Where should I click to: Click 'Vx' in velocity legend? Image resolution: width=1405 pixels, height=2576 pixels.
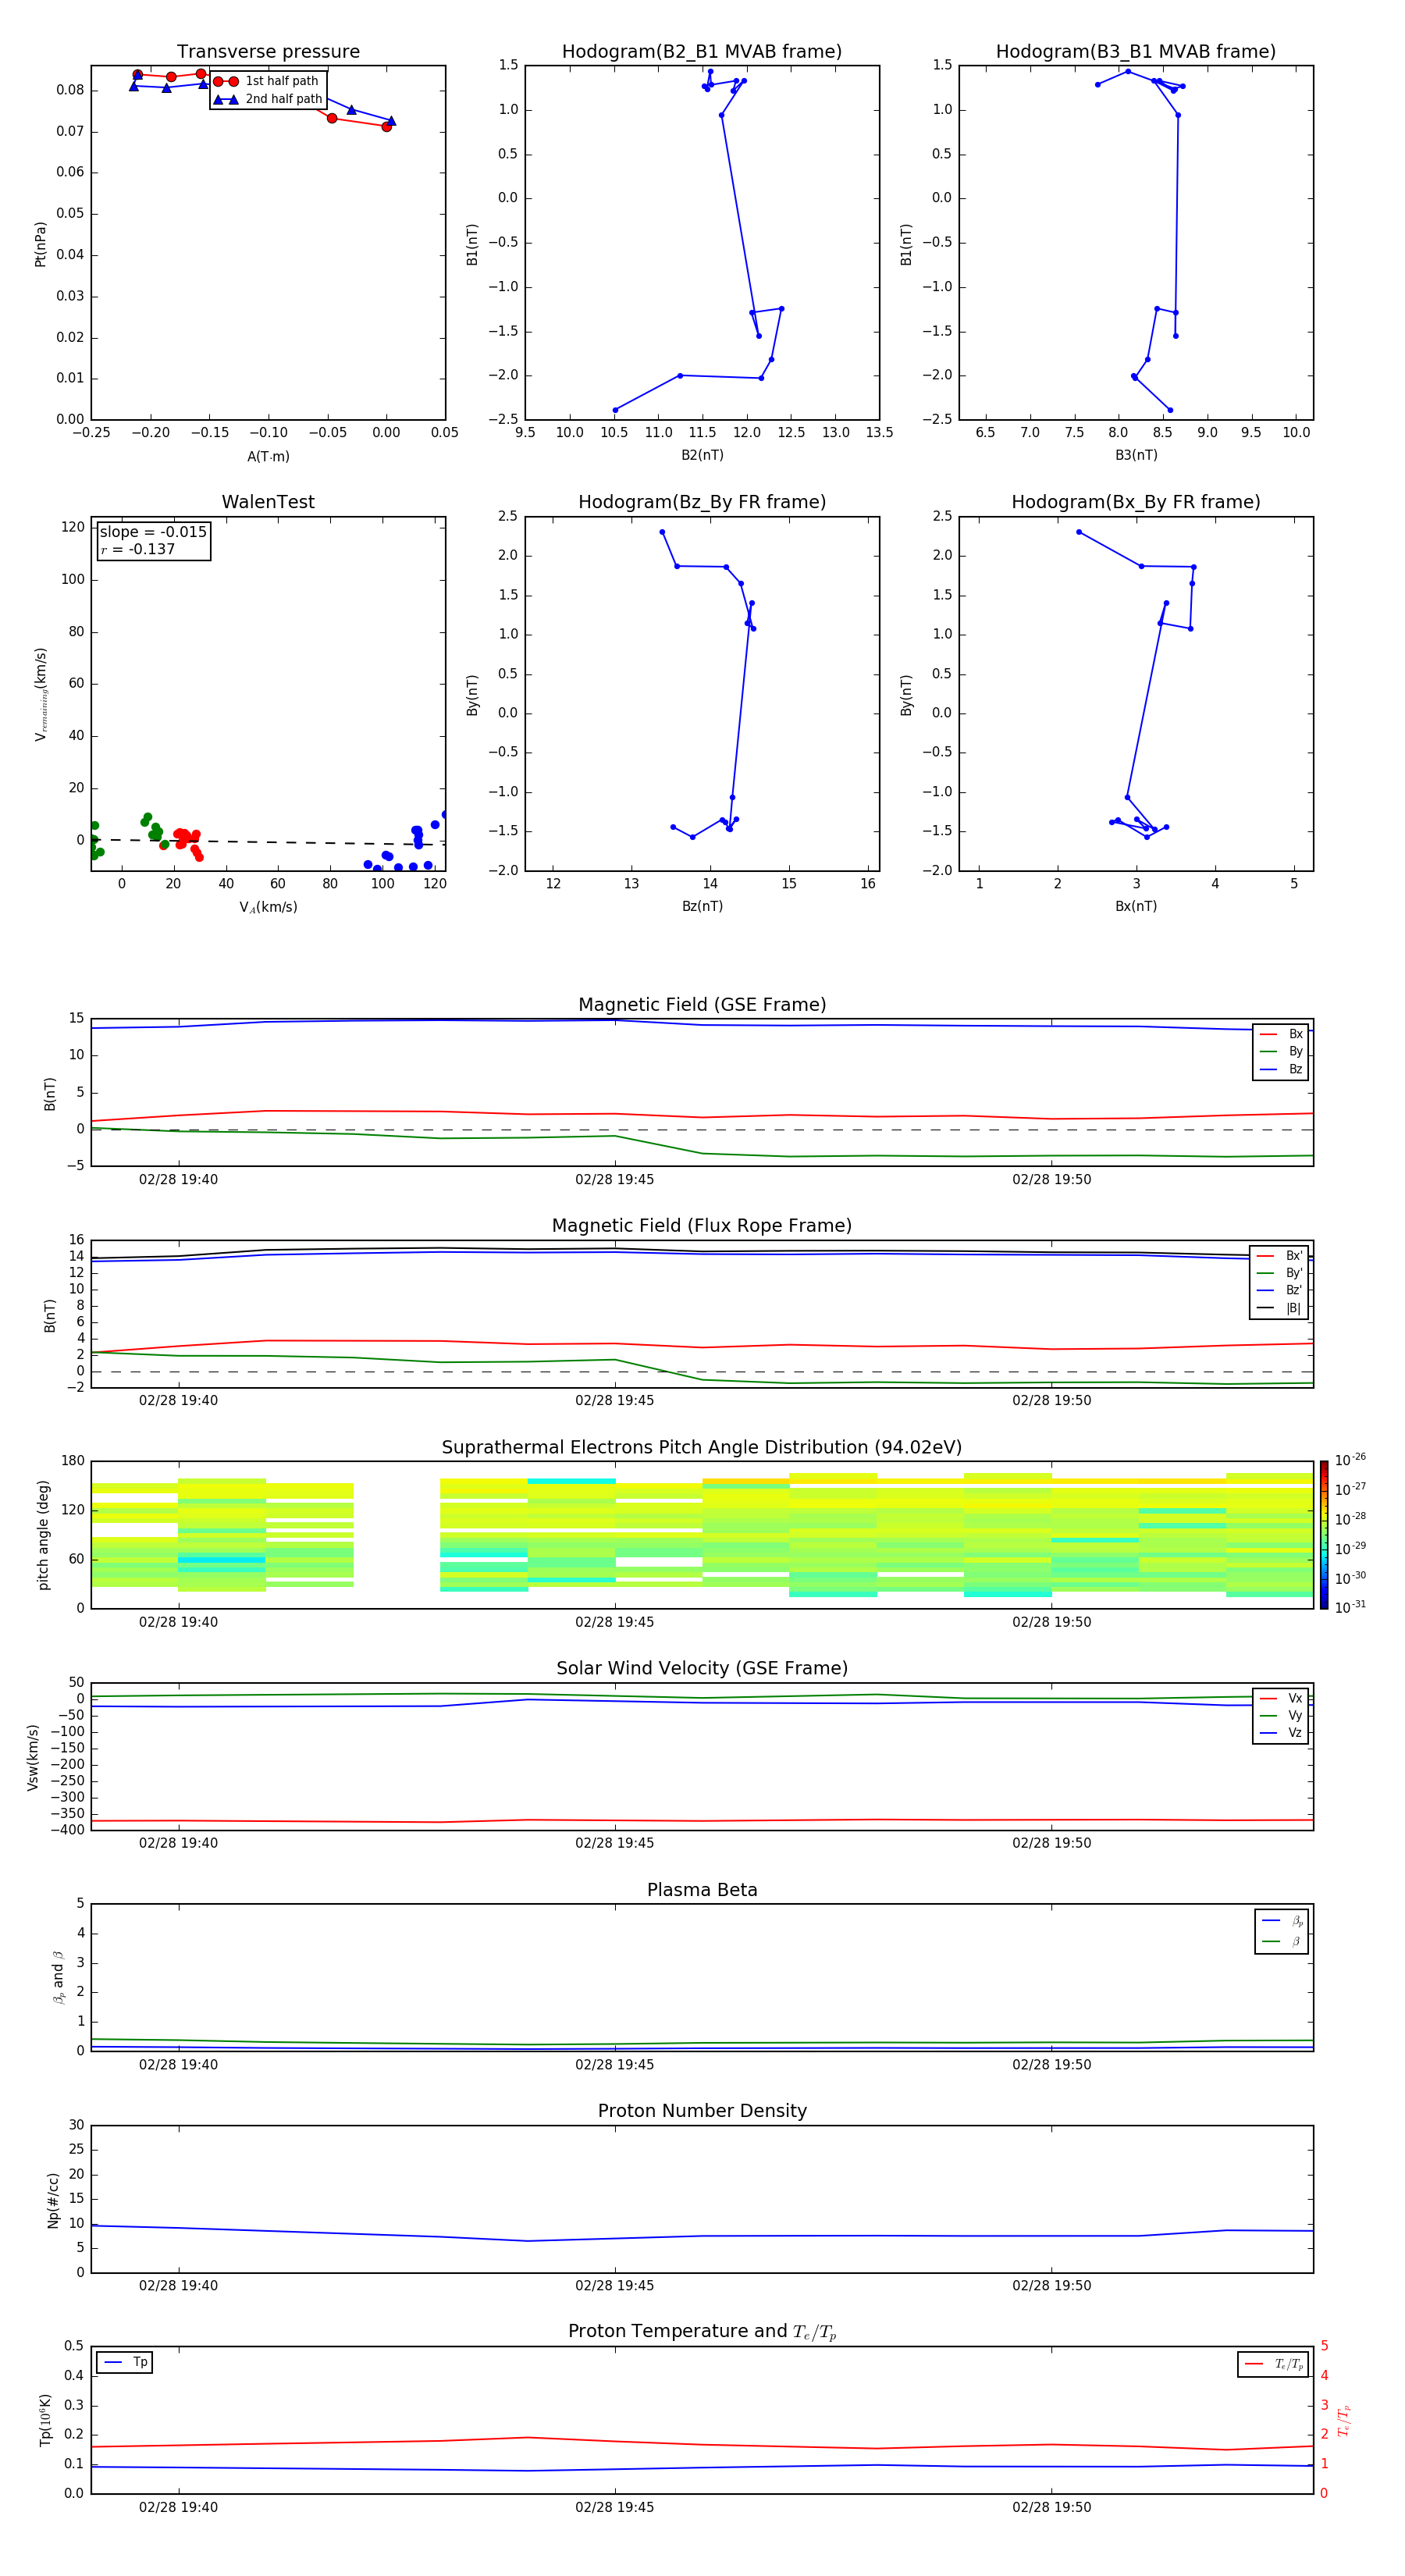coord(1281,1698)
